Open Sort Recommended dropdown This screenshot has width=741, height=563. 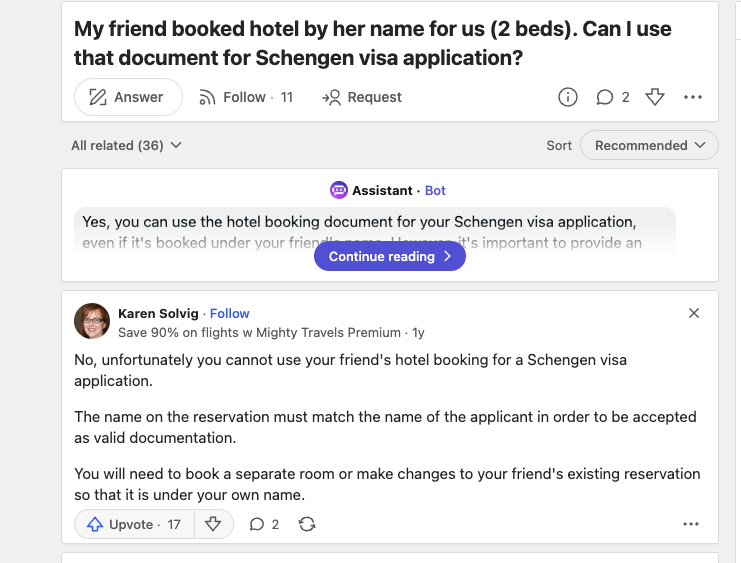coord(649,145)
